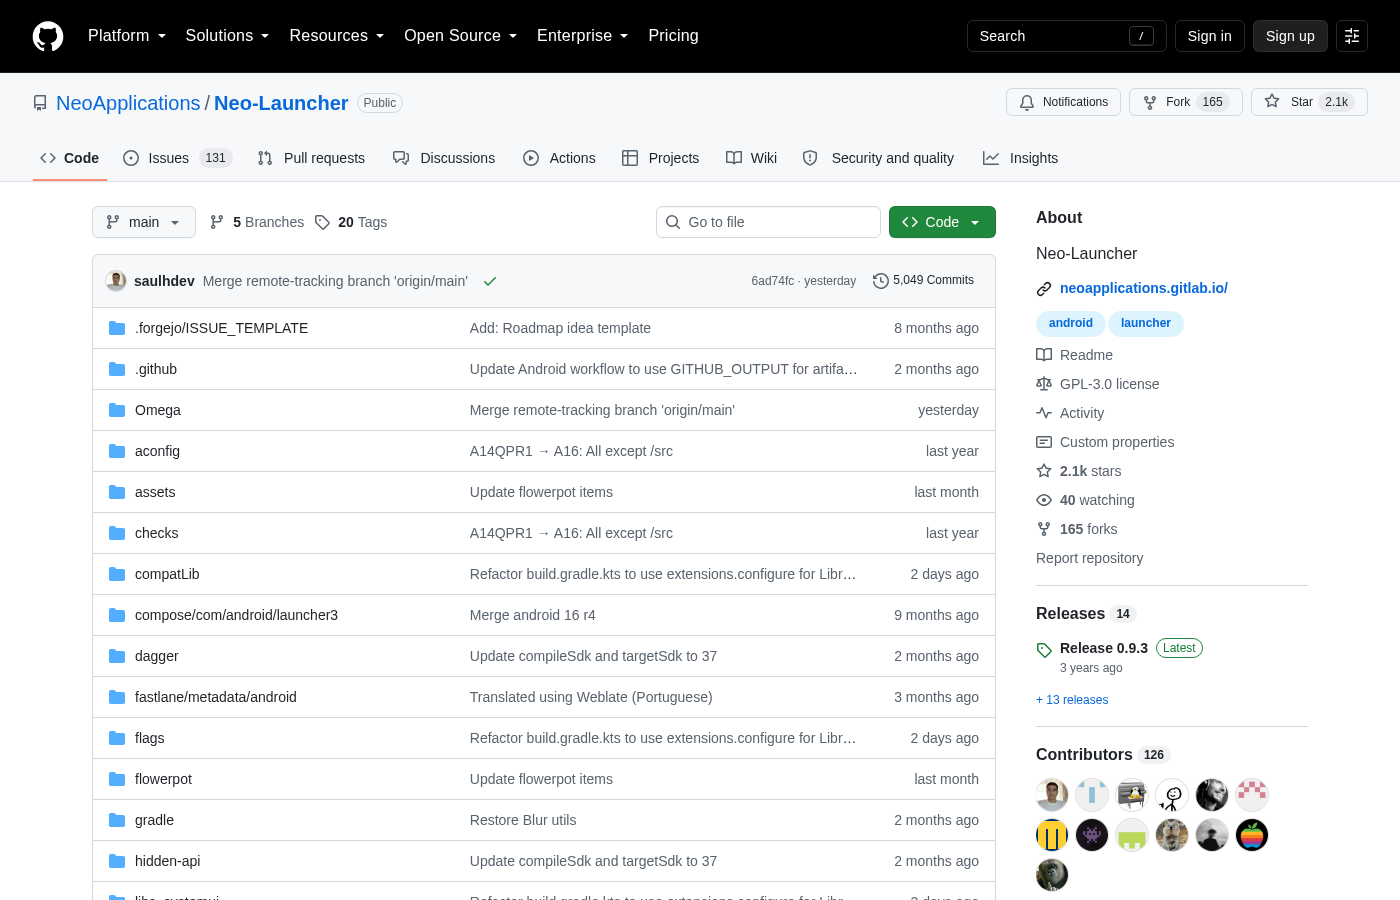Go to the GitHub homepage logo
The width and height of the screenshot is (1400, 900).
pyautogui.click(x=48, y=36)
